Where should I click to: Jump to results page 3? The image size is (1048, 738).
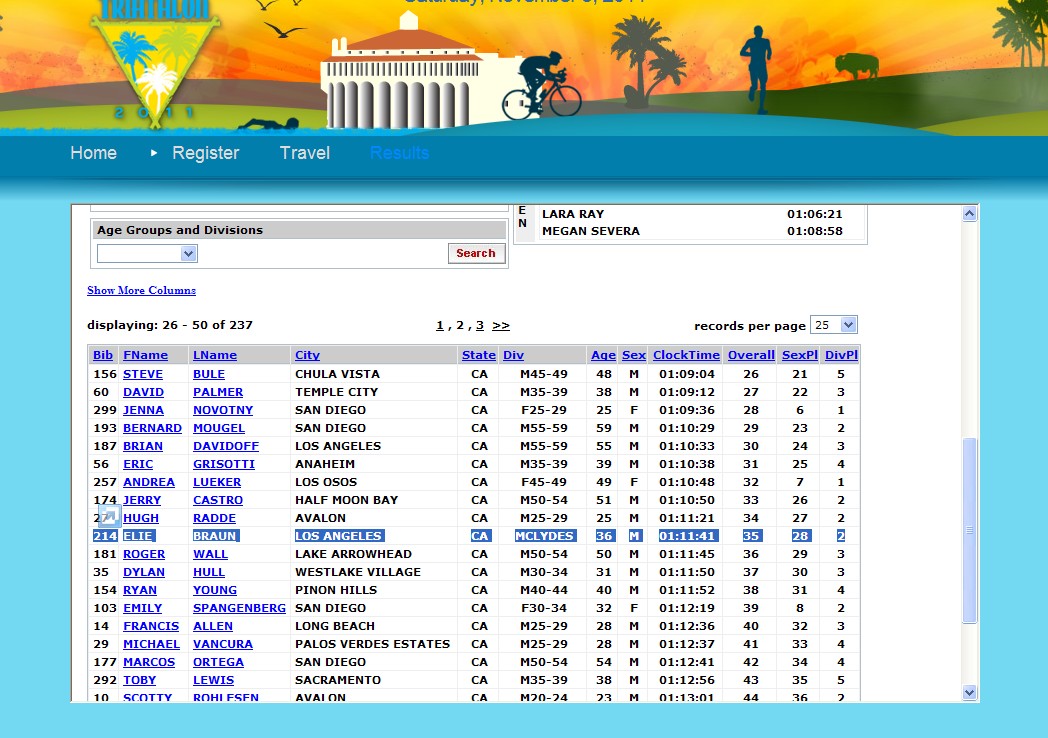(x=480, y=326)
